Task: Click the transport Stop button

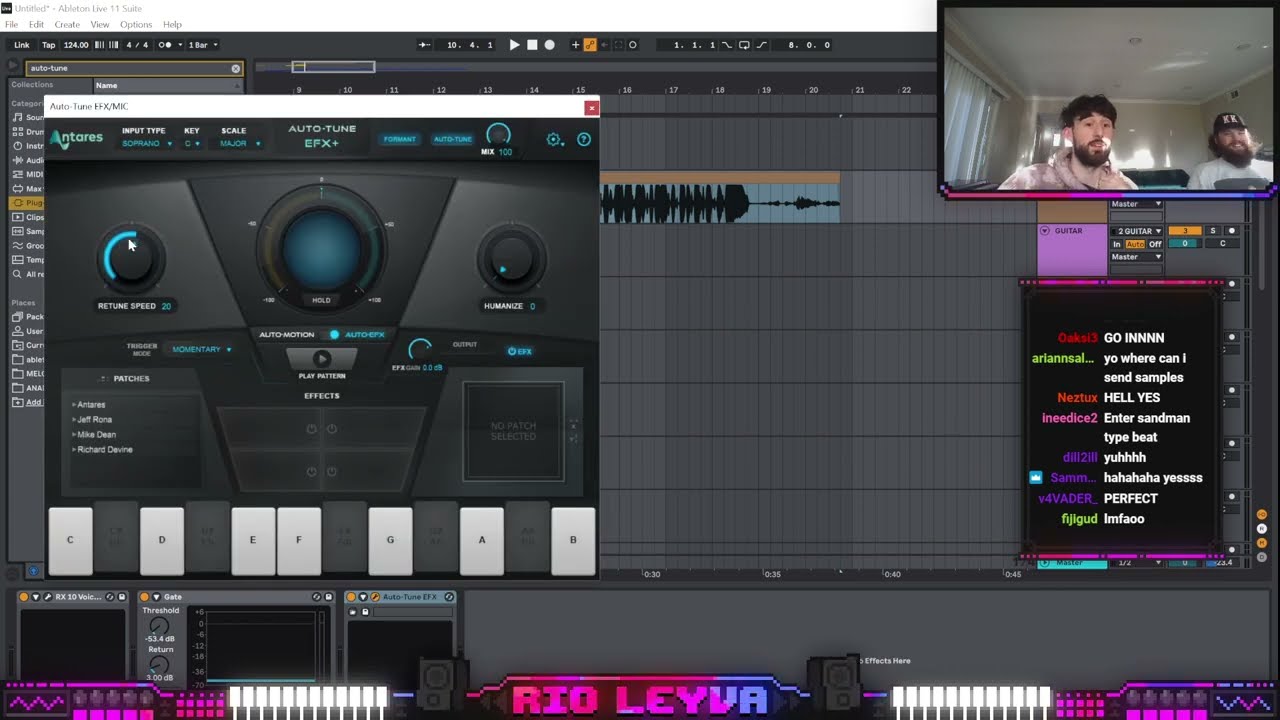Action: [532, 45]
